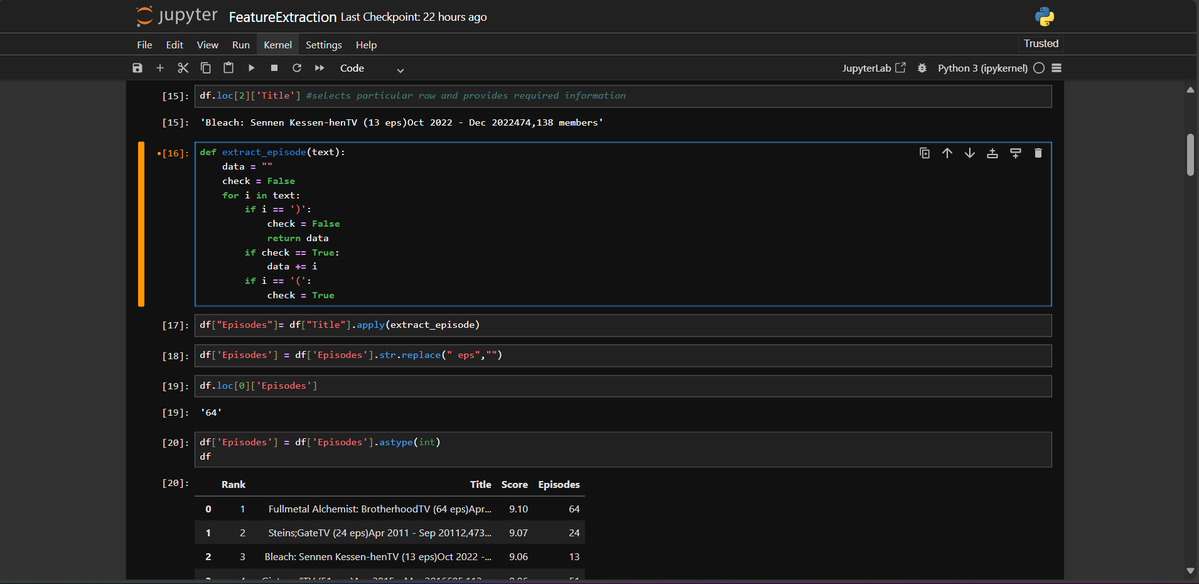Click the kernel status circle indicator
1199x584 pixels.
point(1038,68)
